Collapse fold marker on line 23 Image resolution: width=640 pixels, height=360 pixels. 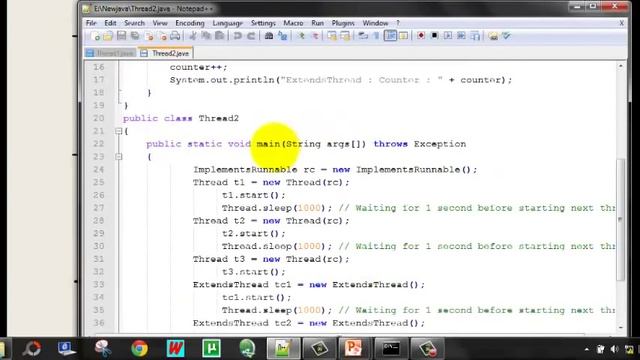click(x=118, y=156)
